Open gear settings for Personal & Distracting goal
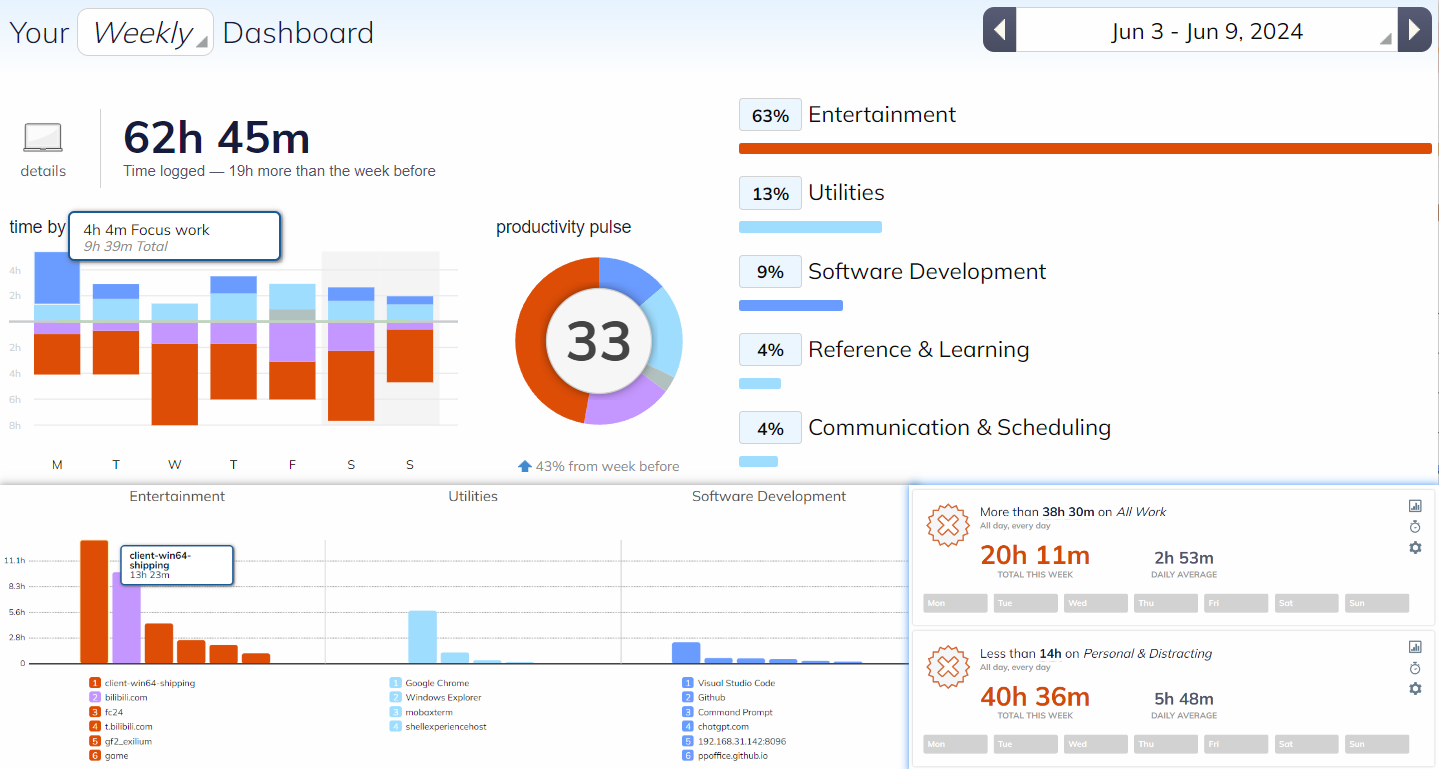Image resolution: width=1439 pixels, height=769 pixels. tap(1415, 689)
